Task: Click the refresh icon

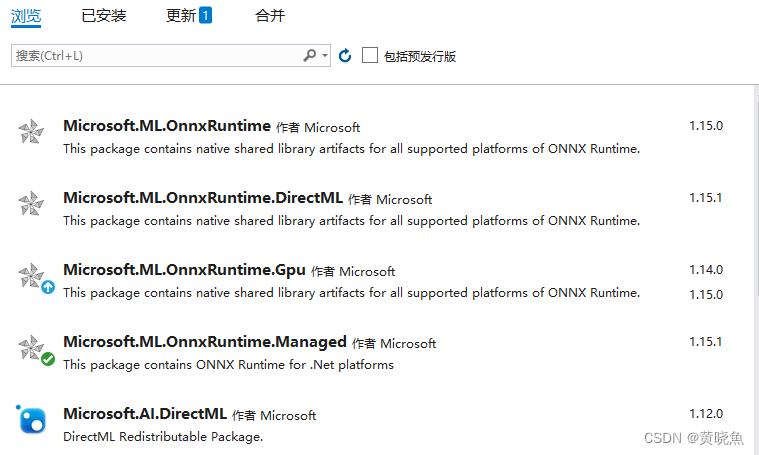Action: tap(345, 56)
